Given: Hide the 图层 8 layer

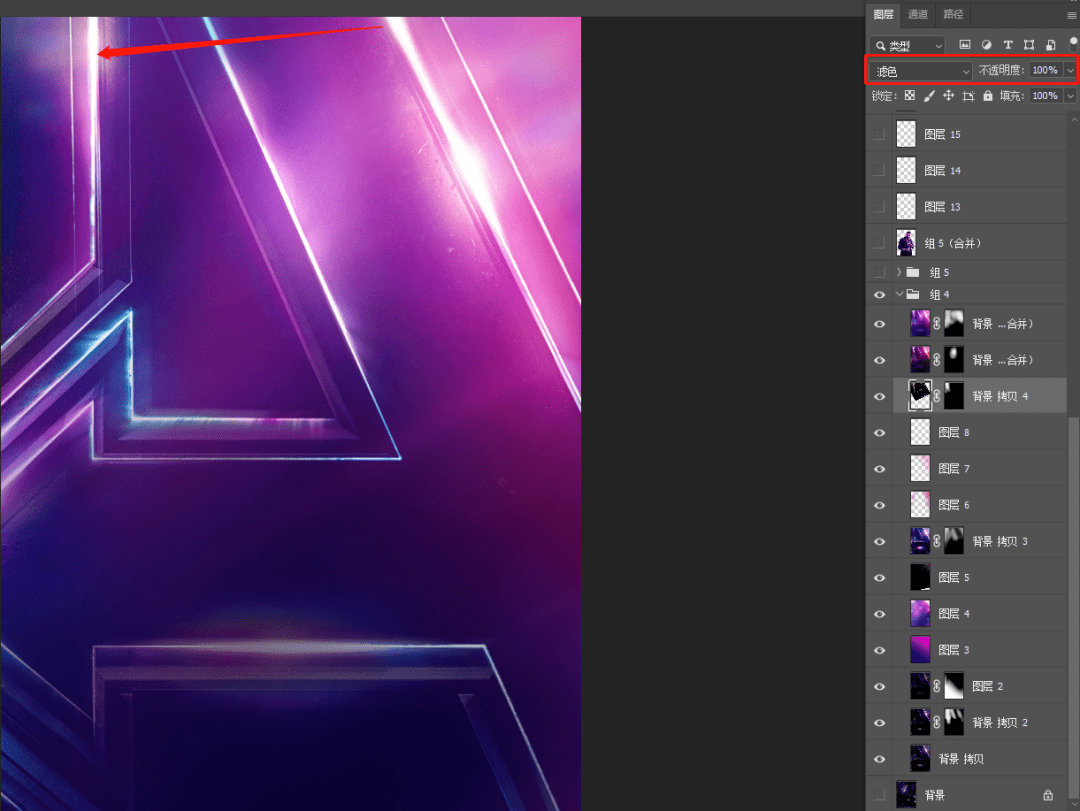Looking at the screenshot, I should [x=880, y=433].
